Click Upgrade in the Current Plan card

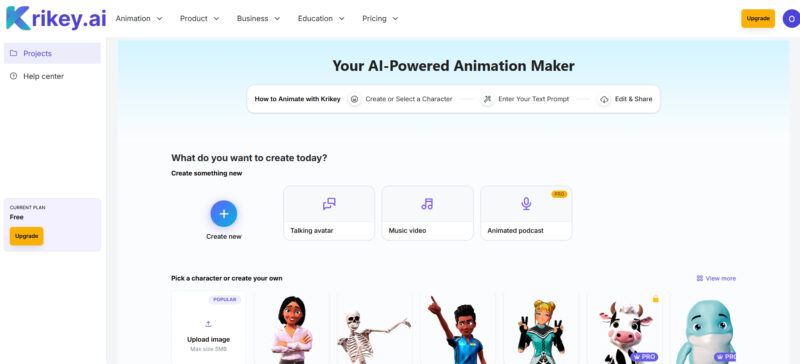[27, 236]
